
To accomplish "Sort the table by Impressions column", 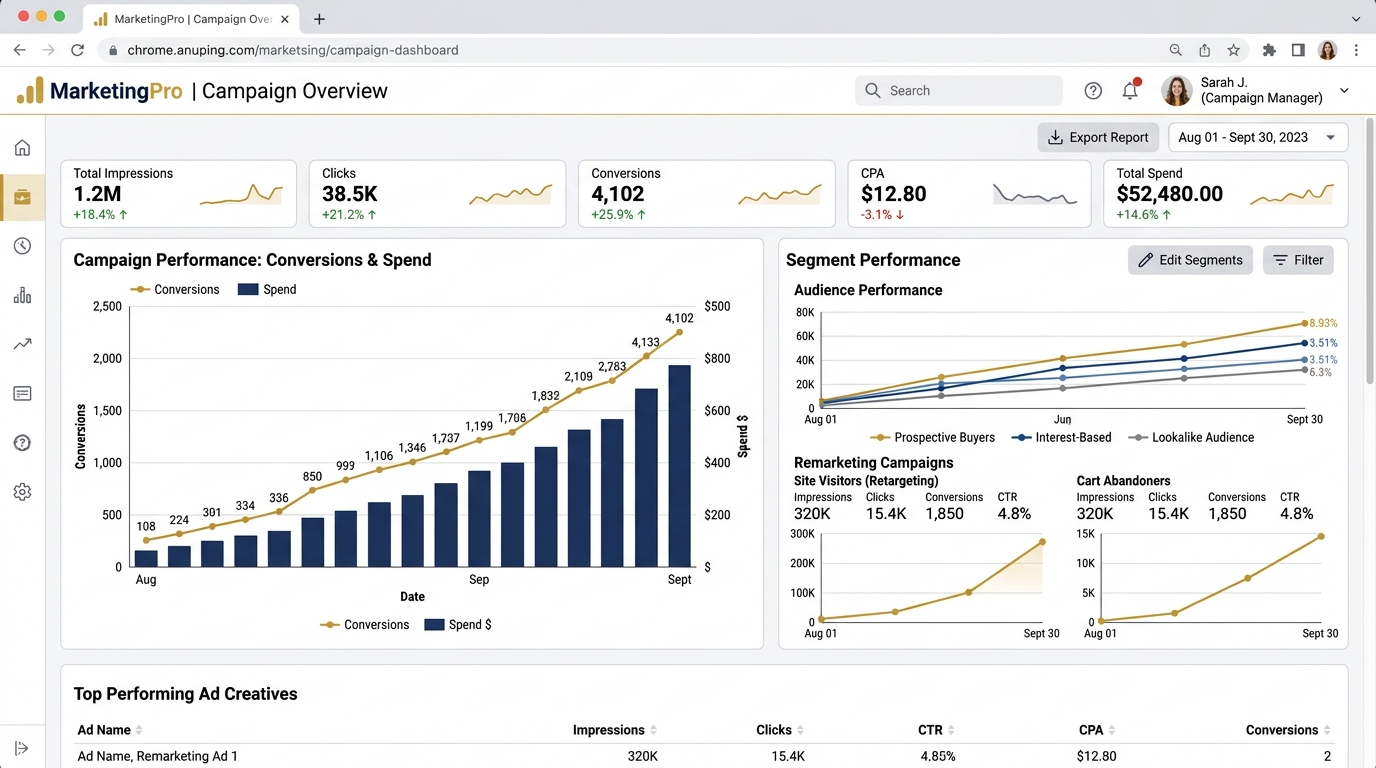I will 615,730.
